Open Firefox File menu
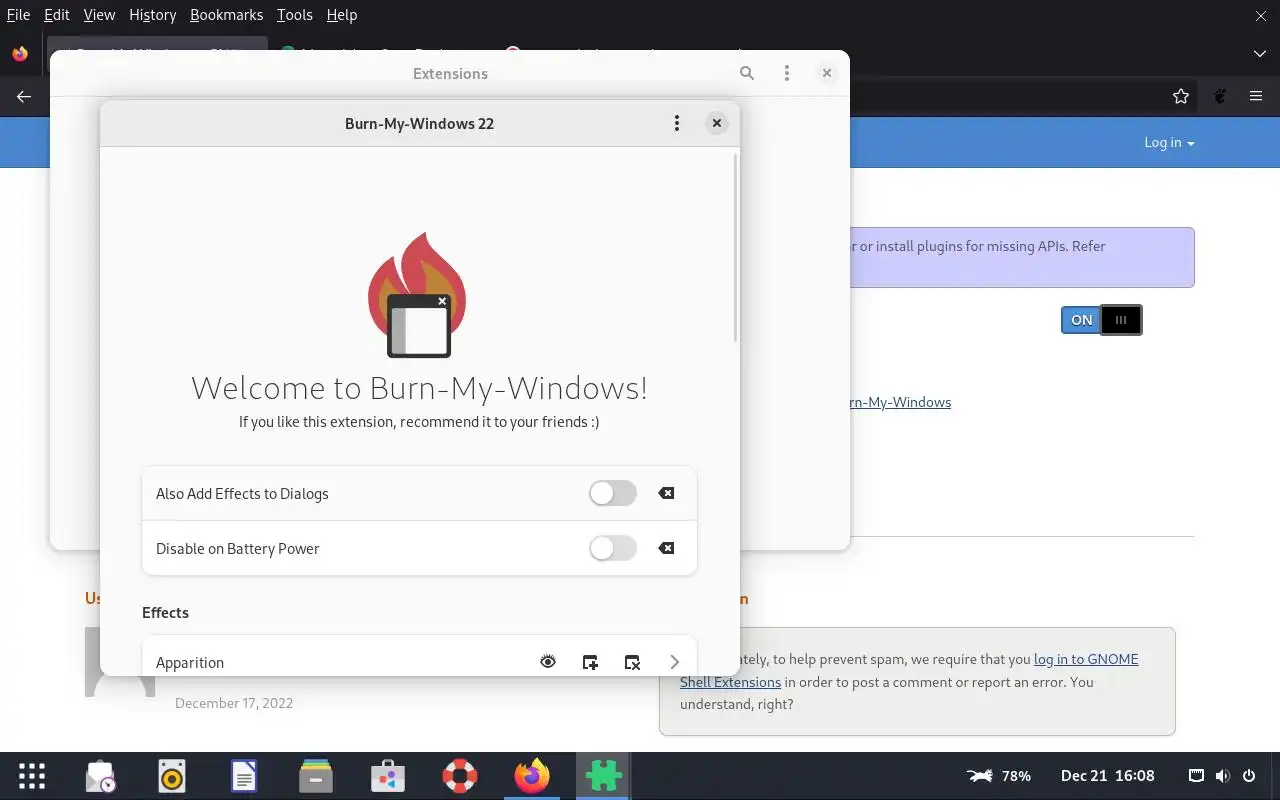Screen dimensions: 1280x800 [18, 15]
